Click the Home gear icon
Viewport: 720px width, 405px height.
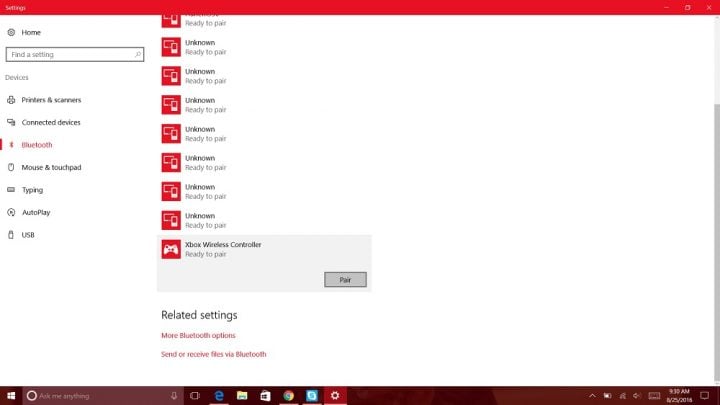[11, 32]
